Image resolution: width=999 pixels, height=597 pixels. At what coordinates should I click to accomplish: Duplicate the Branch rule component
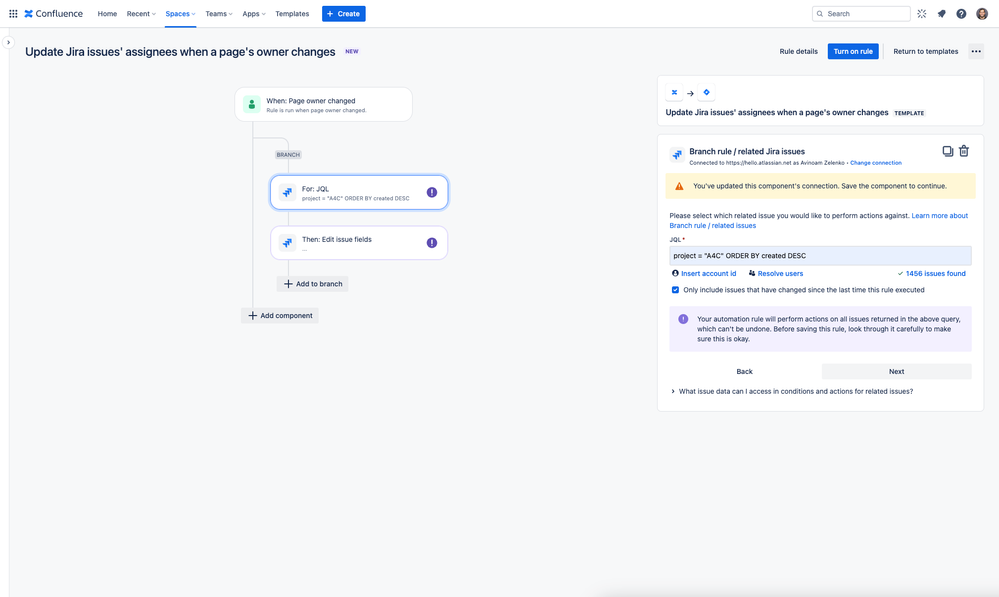947,151
